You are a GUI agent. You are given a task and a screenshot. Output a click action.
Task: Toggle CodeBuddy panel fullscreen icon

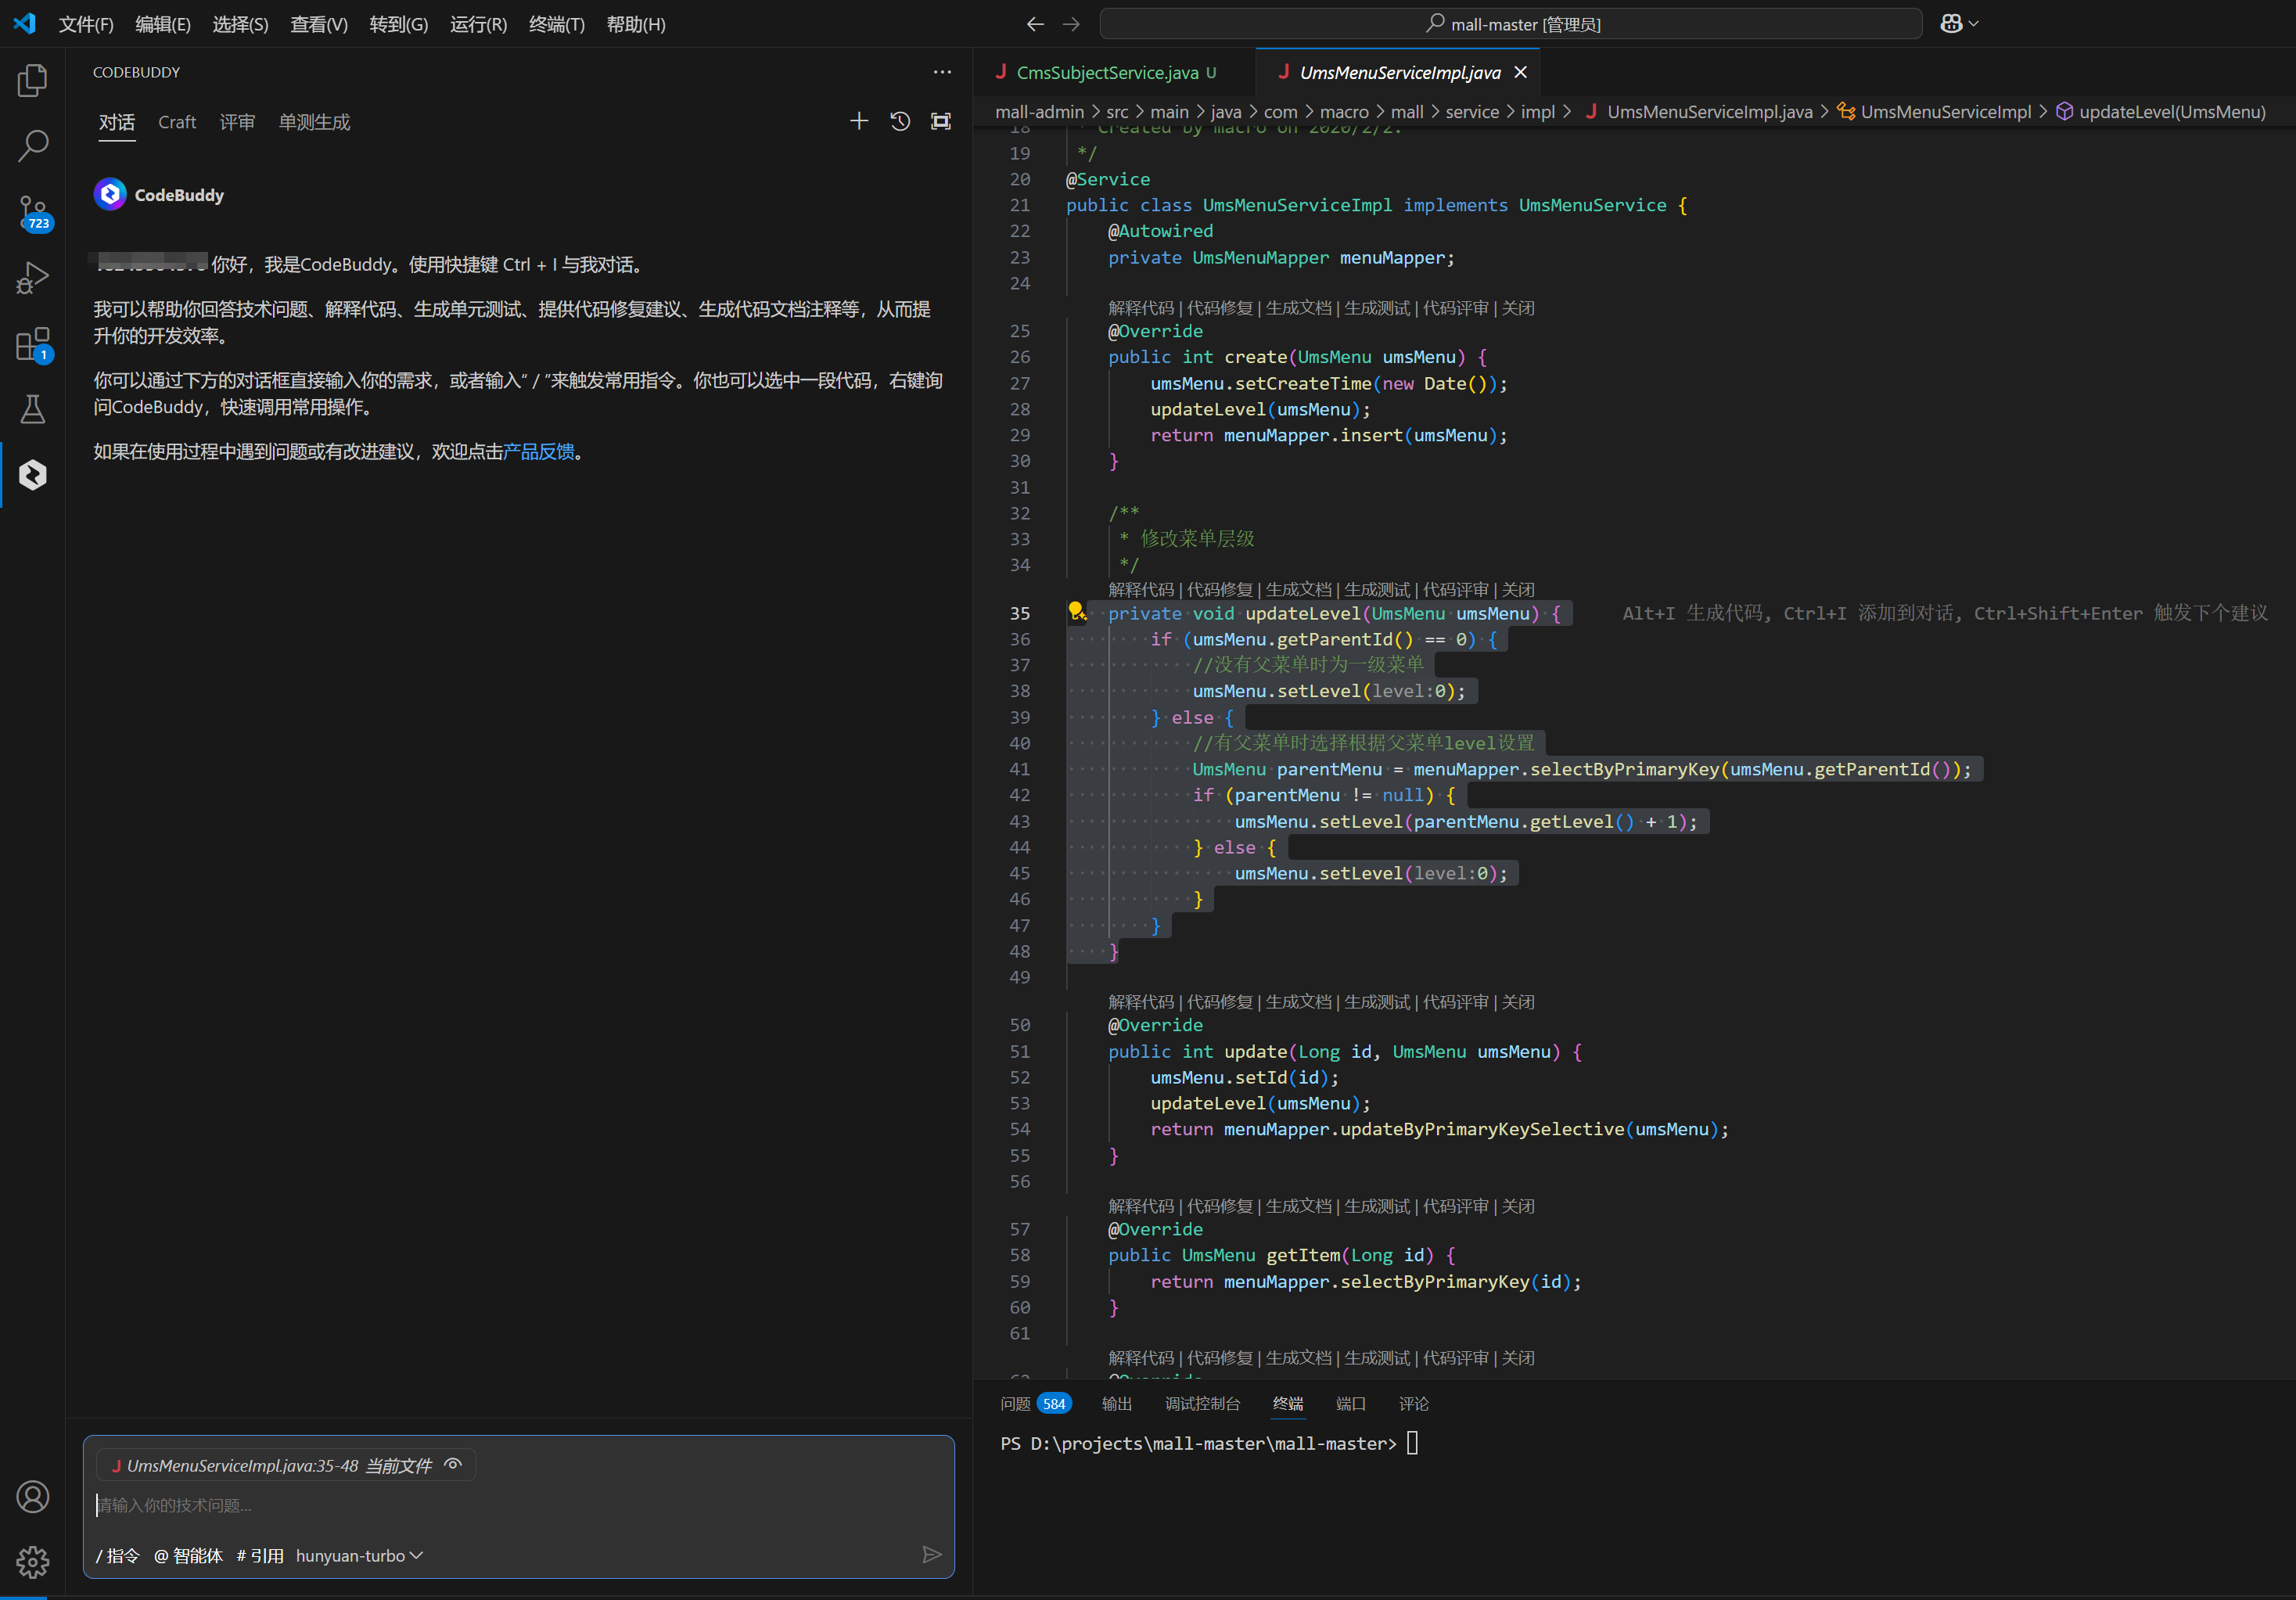[x=940, y=122]
